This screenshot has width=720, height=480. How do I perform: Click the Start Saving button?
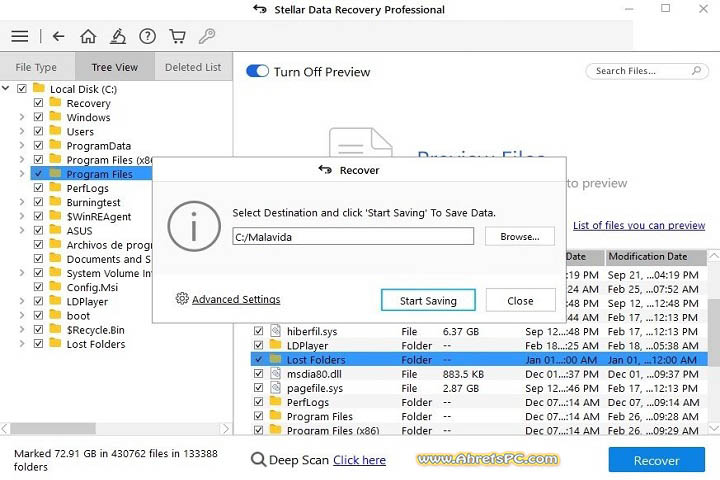coord(428,300)
